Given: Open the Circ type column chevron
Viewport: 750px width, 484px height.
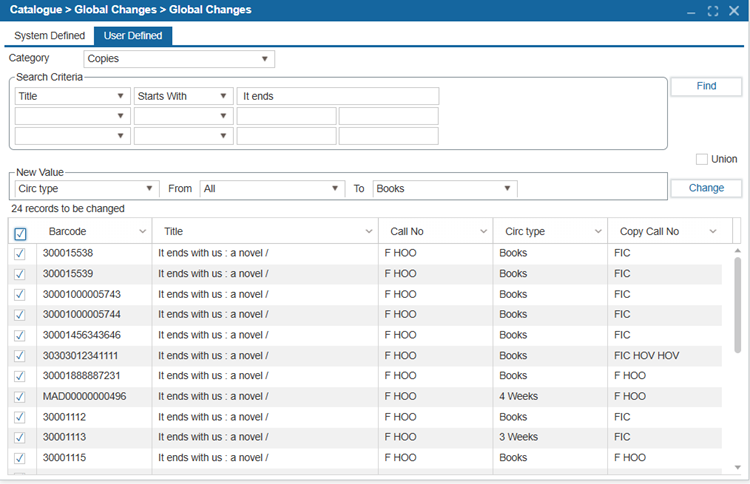Looking at the screenshot, I should pyautogui.click(x=598, y=231).
